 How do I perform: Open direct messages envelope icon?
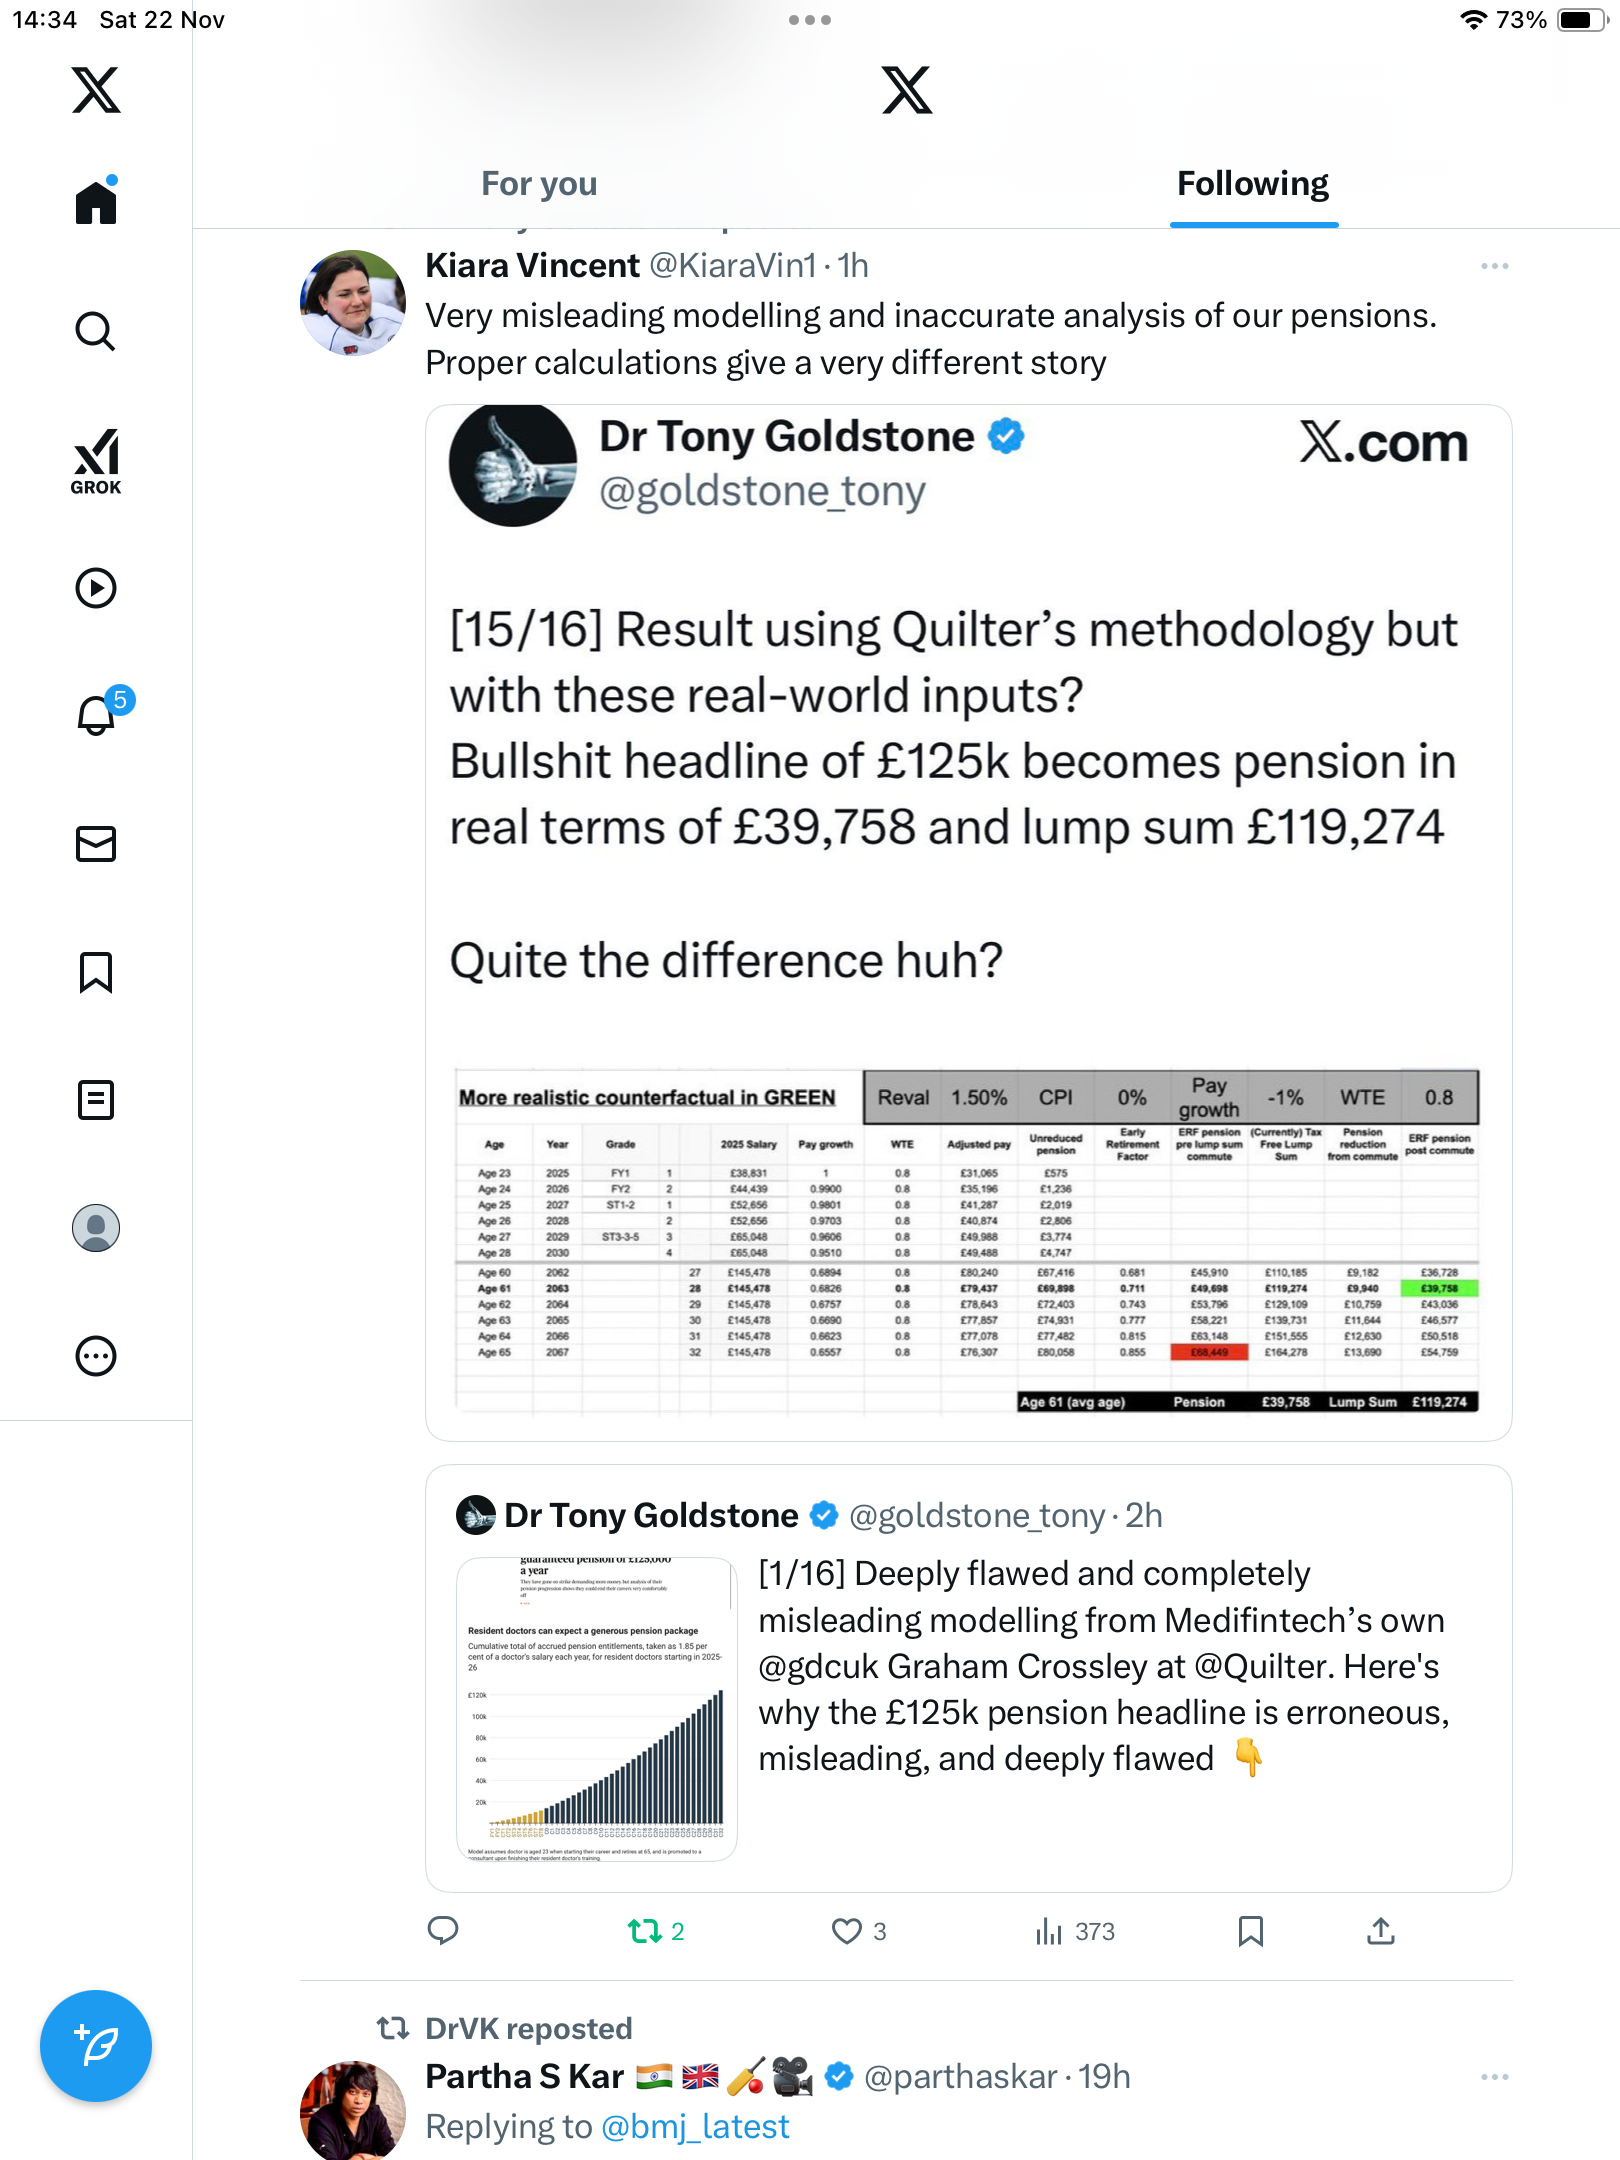tap(96, 844)
